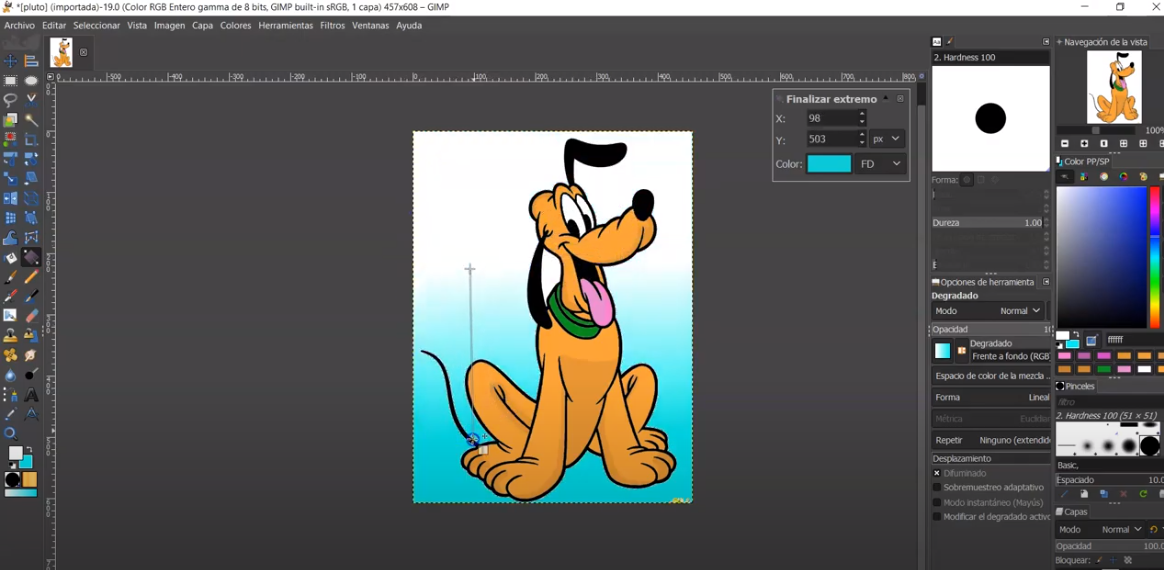1164x570 pixels.
Task: Toggle the Difuminado checkbox
Action: coord(937,473)
